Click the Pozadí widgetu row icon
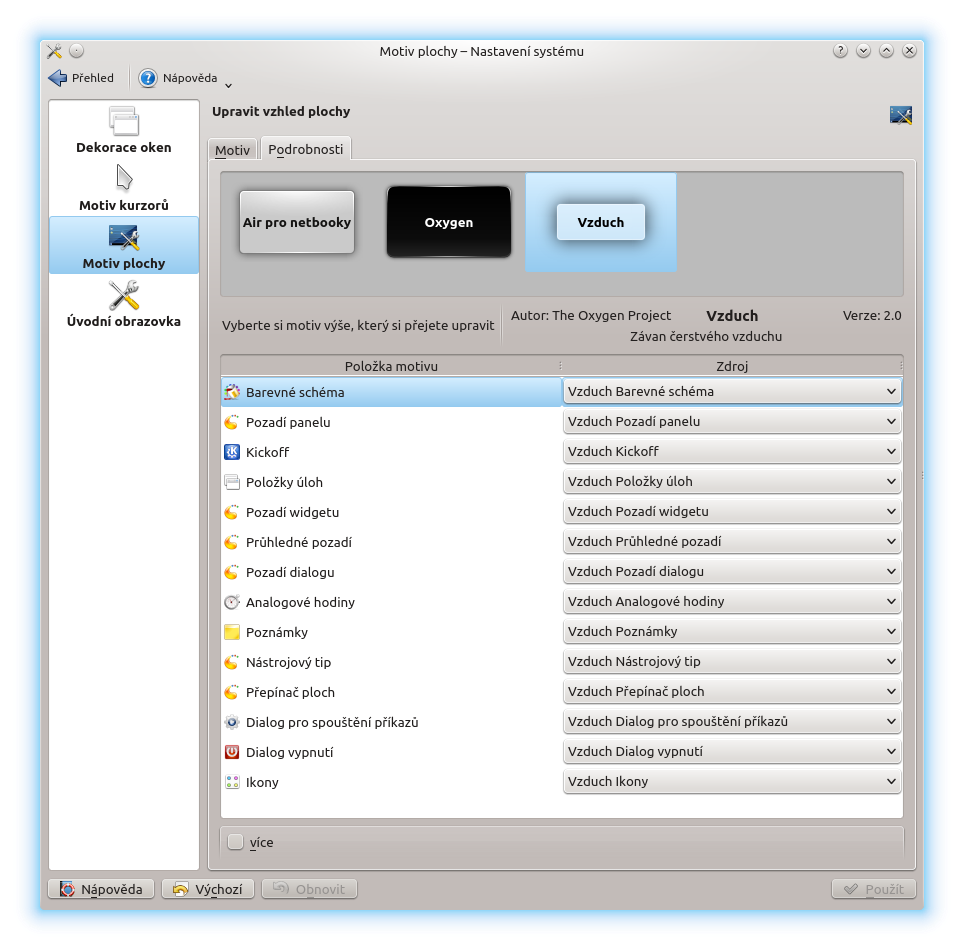The image size is (964, 950). coord(232,512)
